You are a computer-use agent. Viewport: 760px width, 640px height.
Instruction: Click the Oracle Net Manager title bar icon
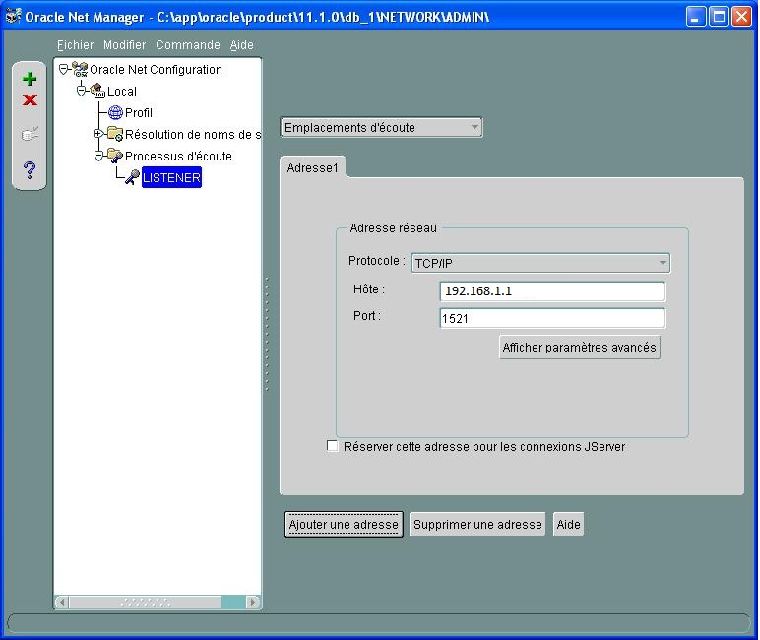[14, 16]
